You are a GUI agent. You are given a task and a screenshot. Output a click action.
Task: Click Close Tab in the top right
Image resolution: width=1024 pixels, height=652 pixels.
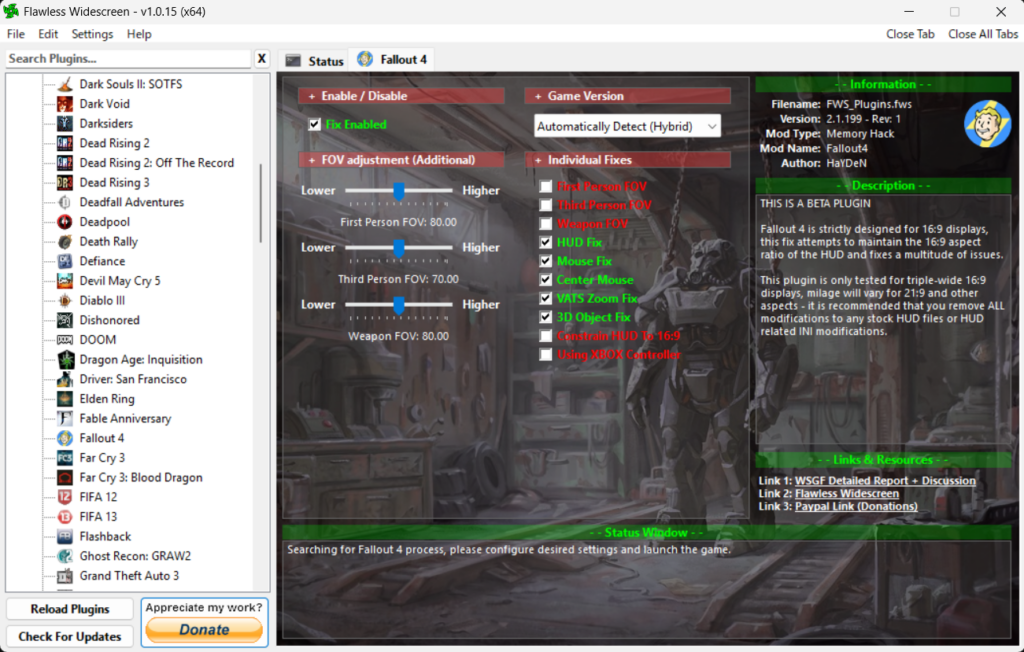[910, 34]
